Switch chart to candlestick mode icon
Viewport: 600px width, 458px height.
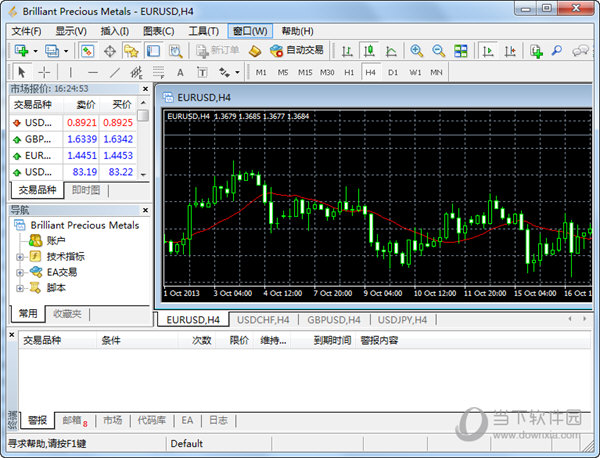coord(369,50)
